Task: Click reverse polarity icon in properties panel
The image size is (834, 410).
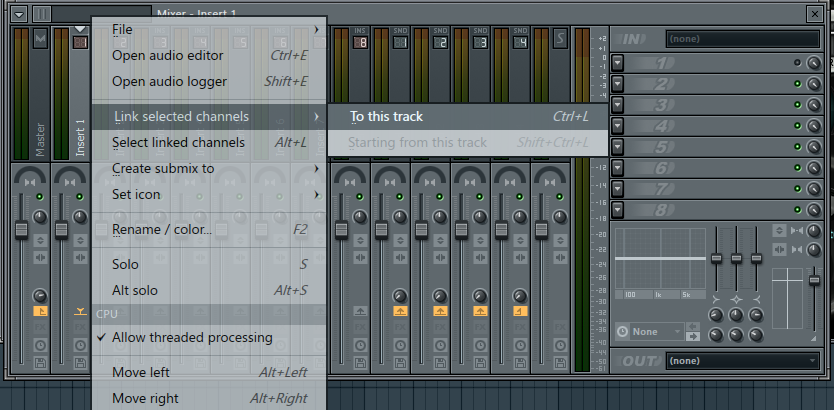Action: click(x=779, y=231)
